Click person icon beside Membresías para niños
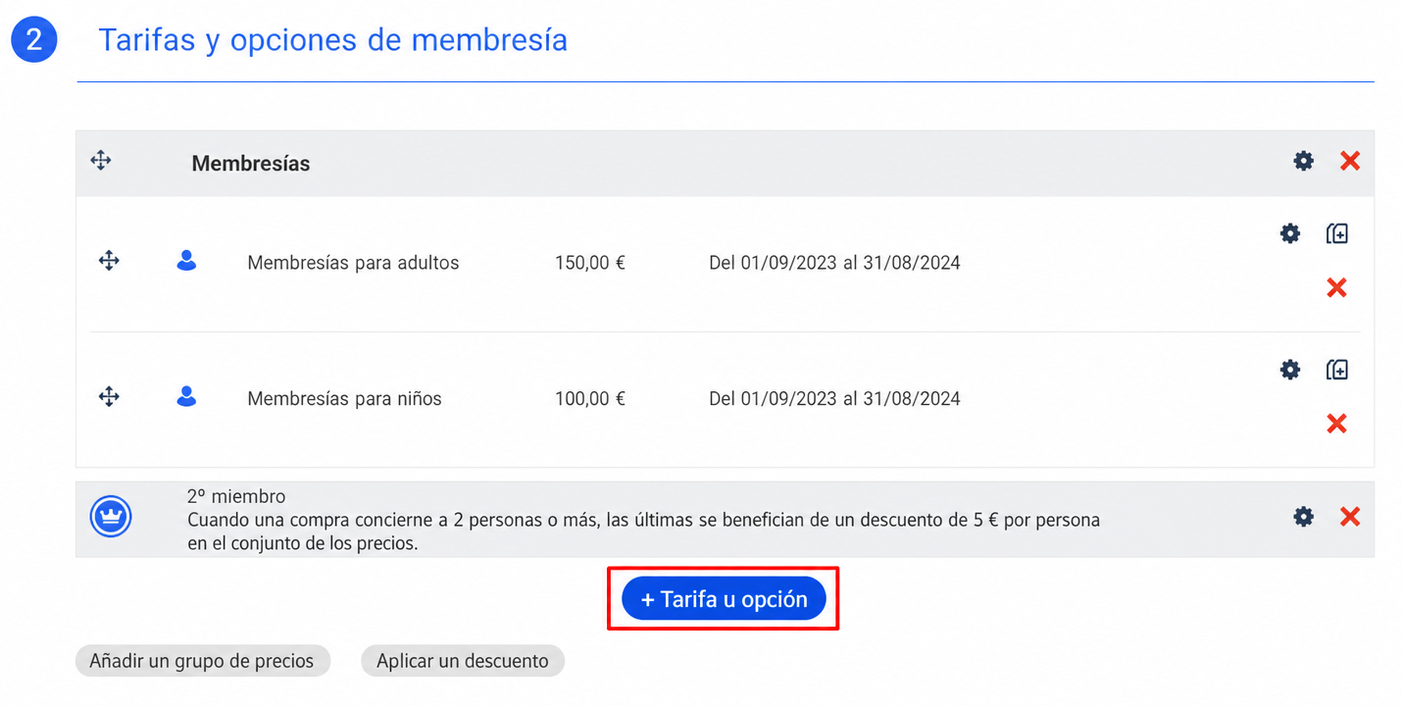The height and width of the screenshot is (706, 1402). pyautogui.click(x=186, y=397)
